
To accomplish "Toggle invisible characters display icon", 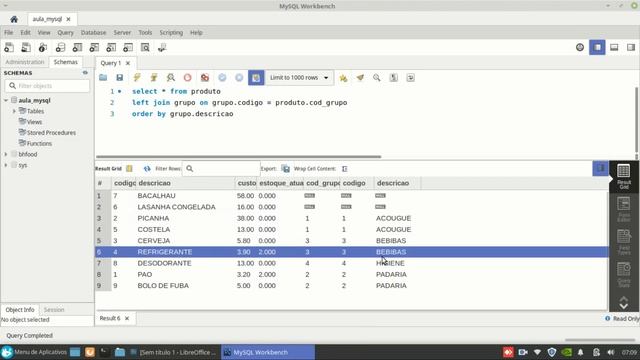I will tap(393, 78).
